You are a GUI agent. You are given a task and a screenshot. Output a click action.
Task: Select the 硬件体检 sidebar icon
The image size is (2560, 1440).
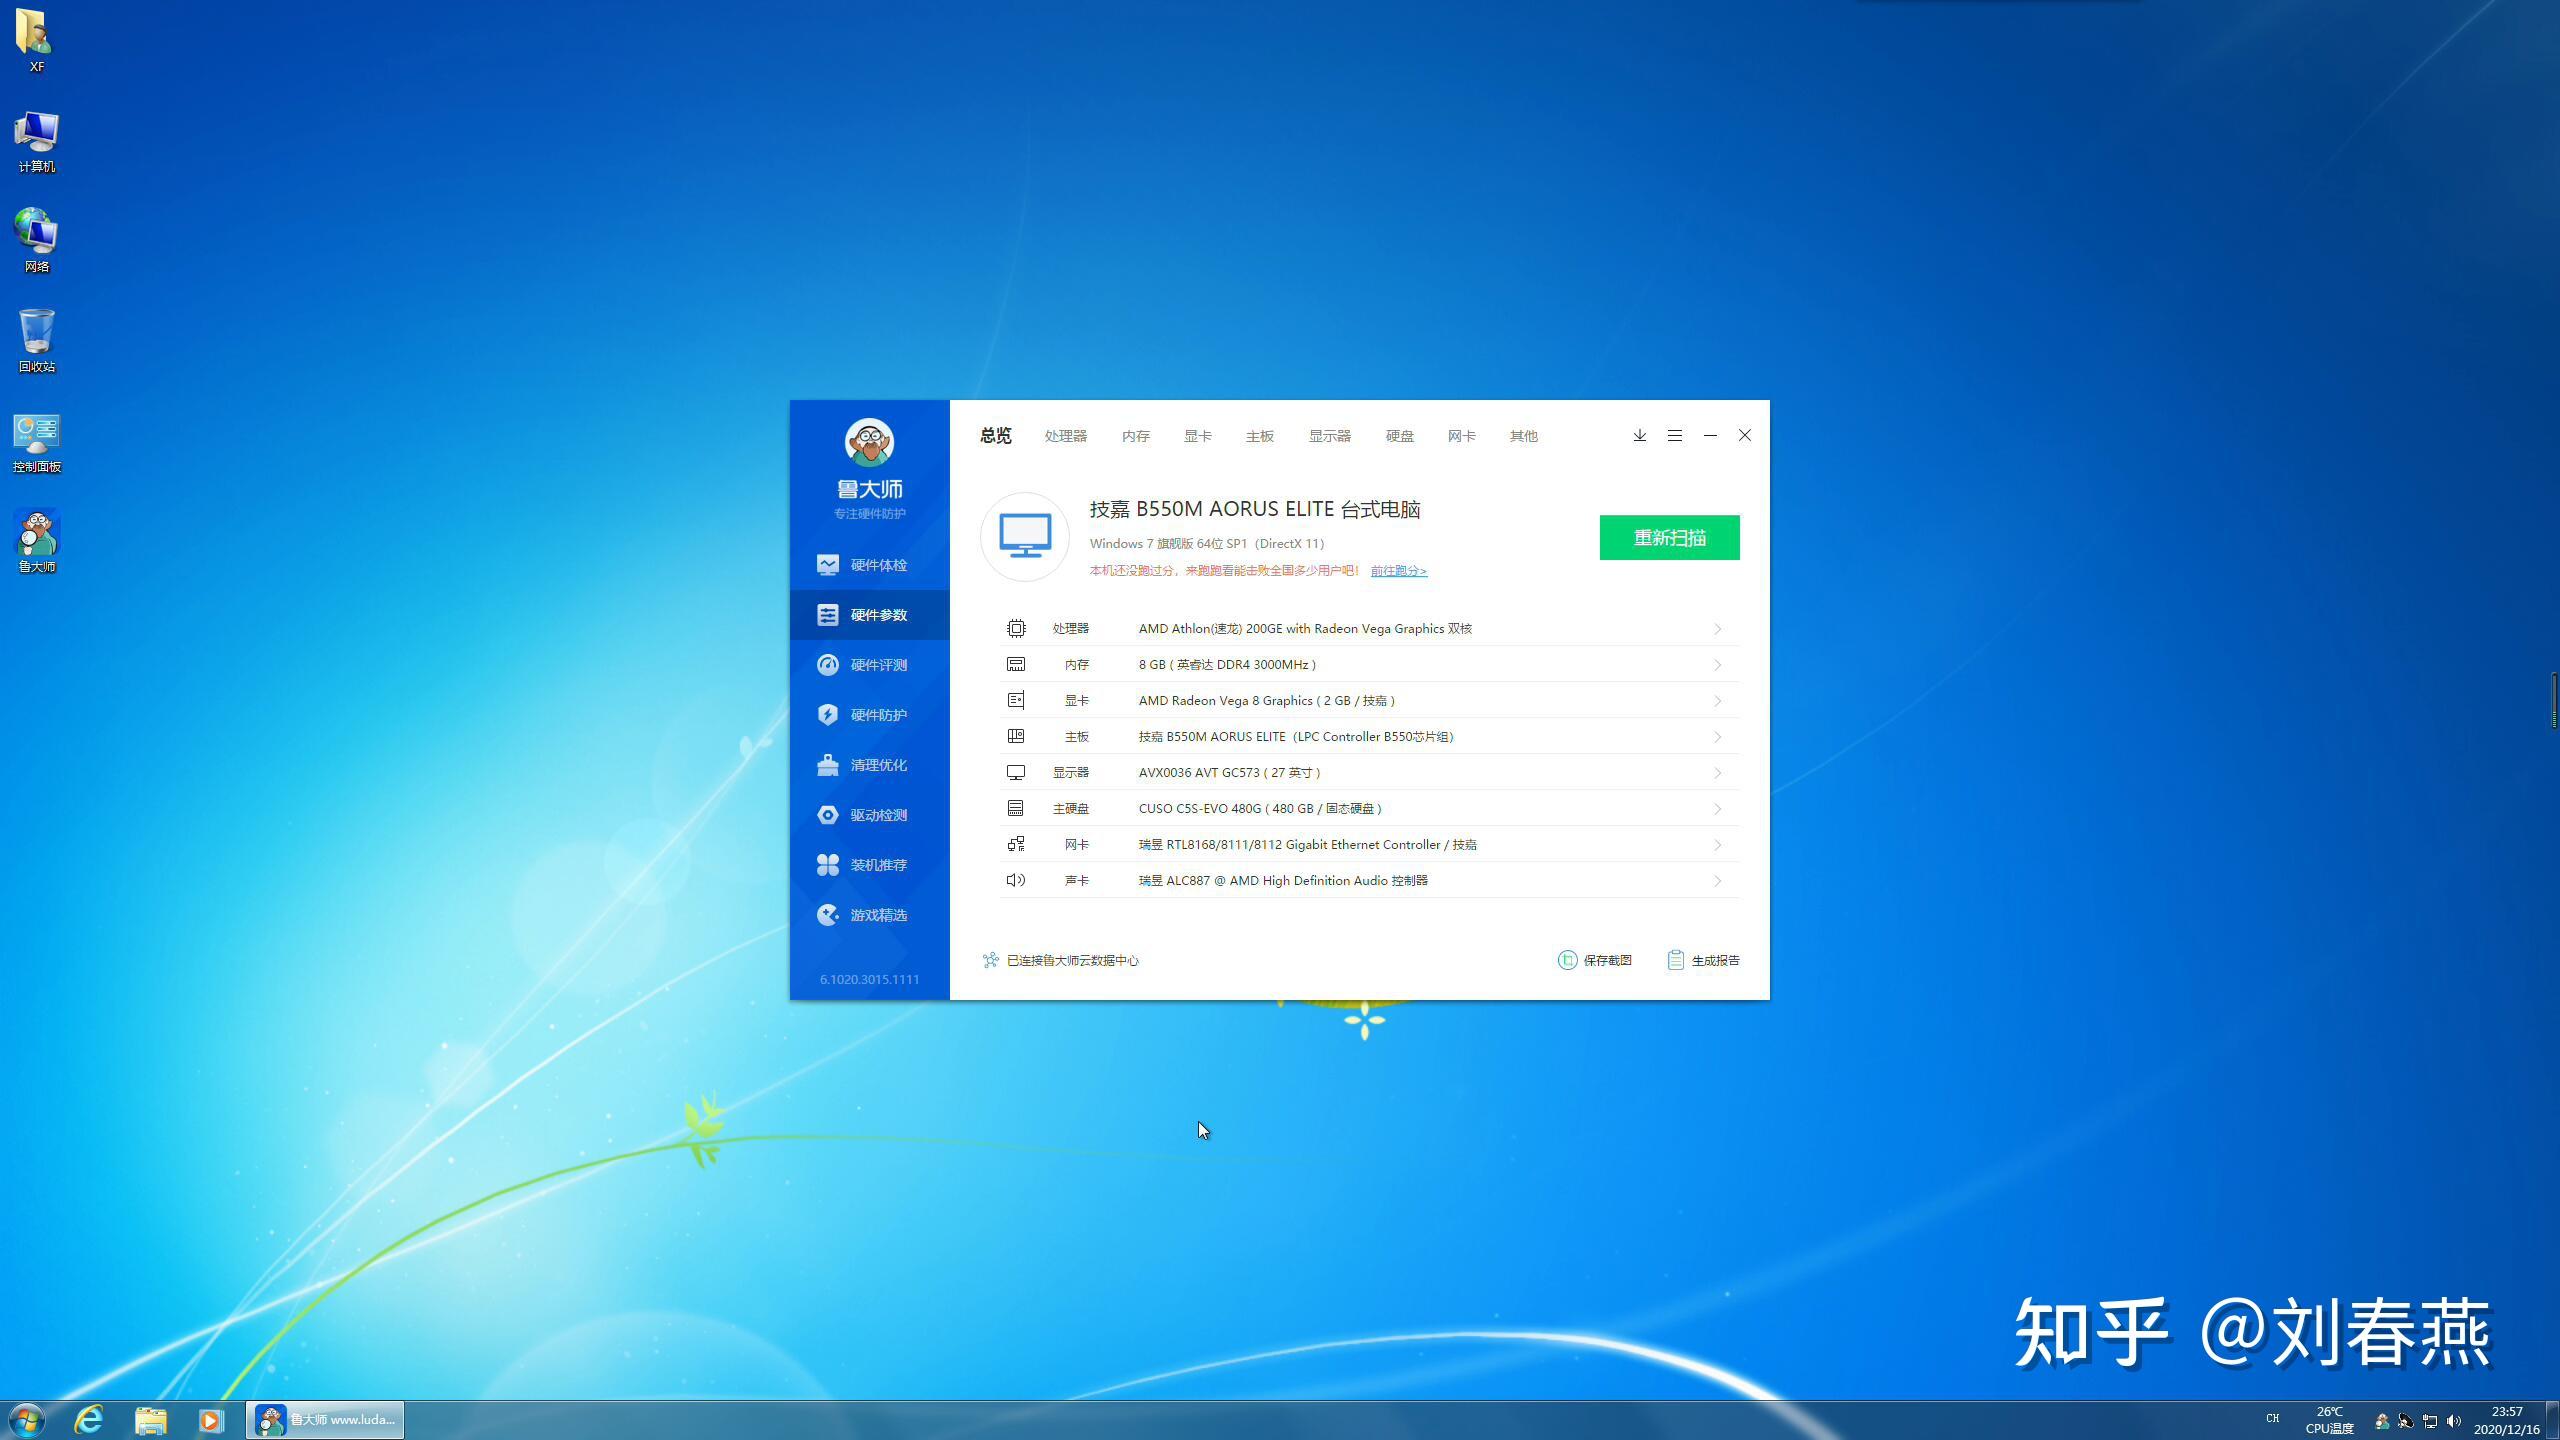click(x=869, y=564)
